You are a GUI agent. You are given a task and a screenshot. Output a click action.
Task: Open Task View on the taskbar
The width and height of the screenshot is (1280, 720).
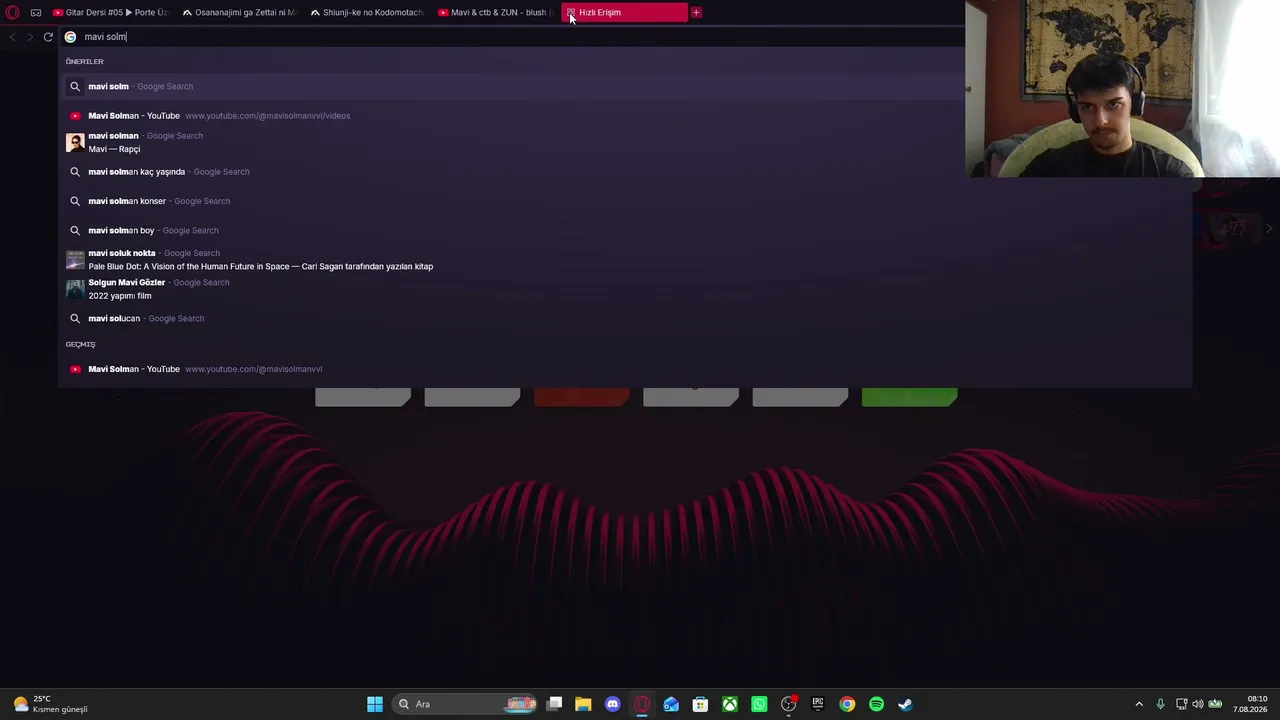[555, 704]
